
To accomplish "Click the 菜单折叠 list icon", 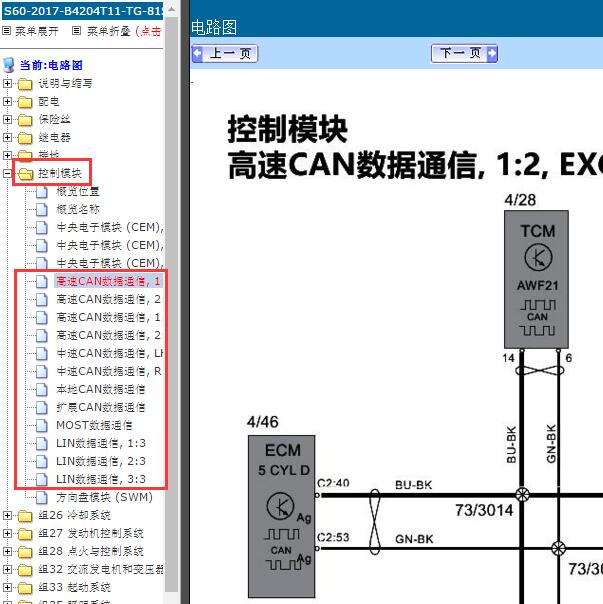I will [x=77, y=30].
